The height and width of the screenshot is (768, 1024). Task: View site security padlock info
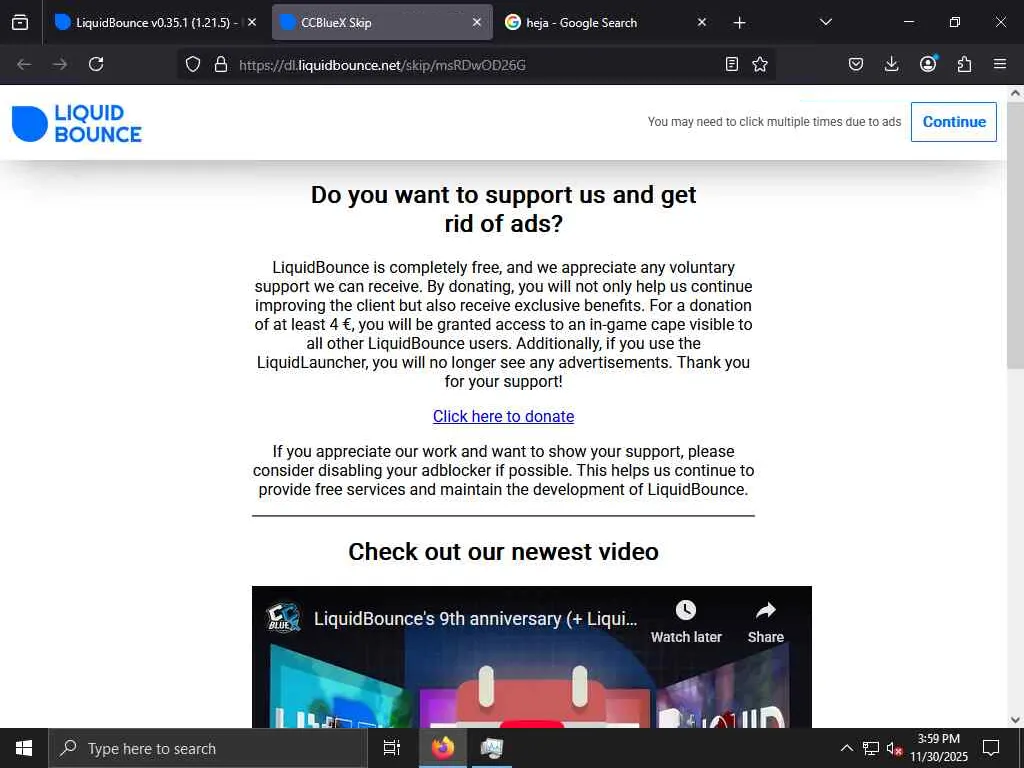pos(221,64)
